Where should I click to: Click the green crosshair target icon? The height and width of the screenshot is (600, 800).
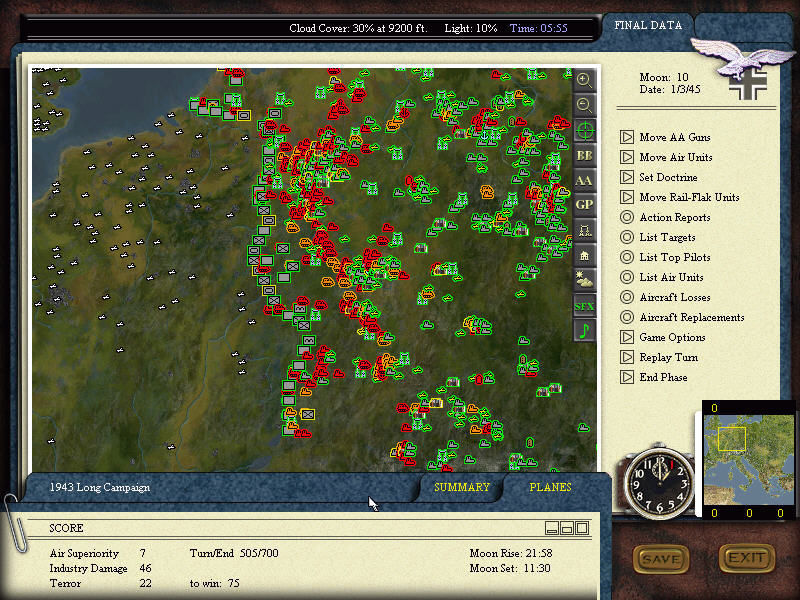pos(585,131)
